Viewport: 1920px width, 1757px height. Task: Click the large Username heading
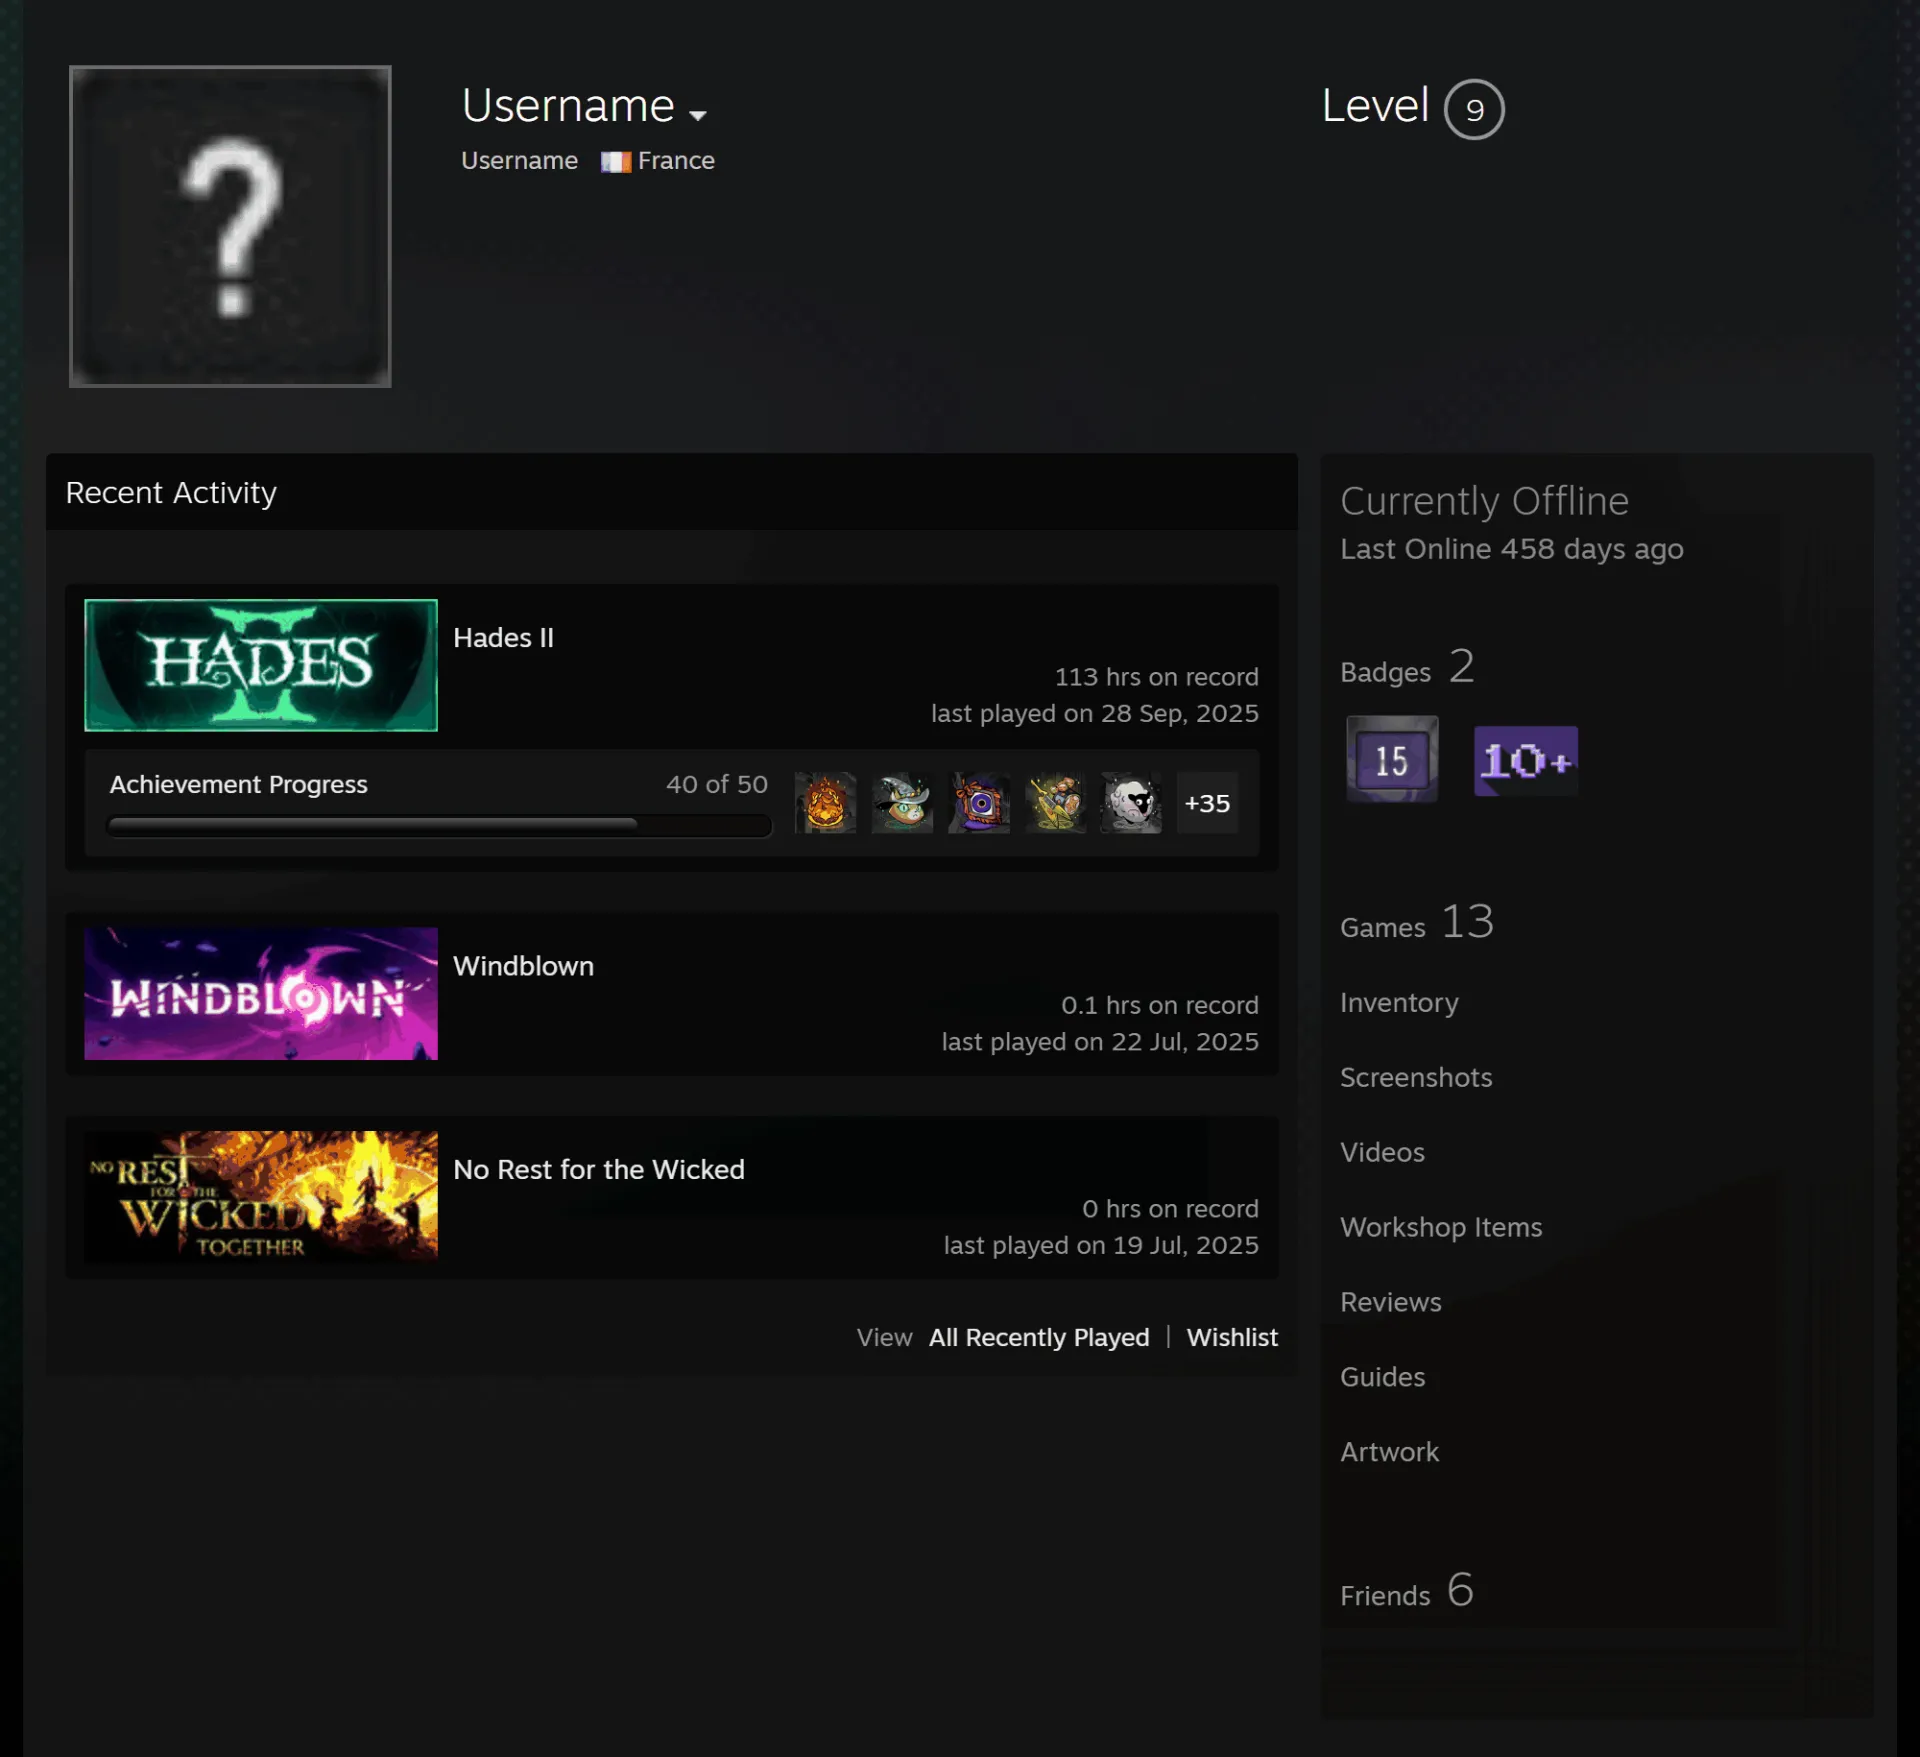(x=568, y=105)
